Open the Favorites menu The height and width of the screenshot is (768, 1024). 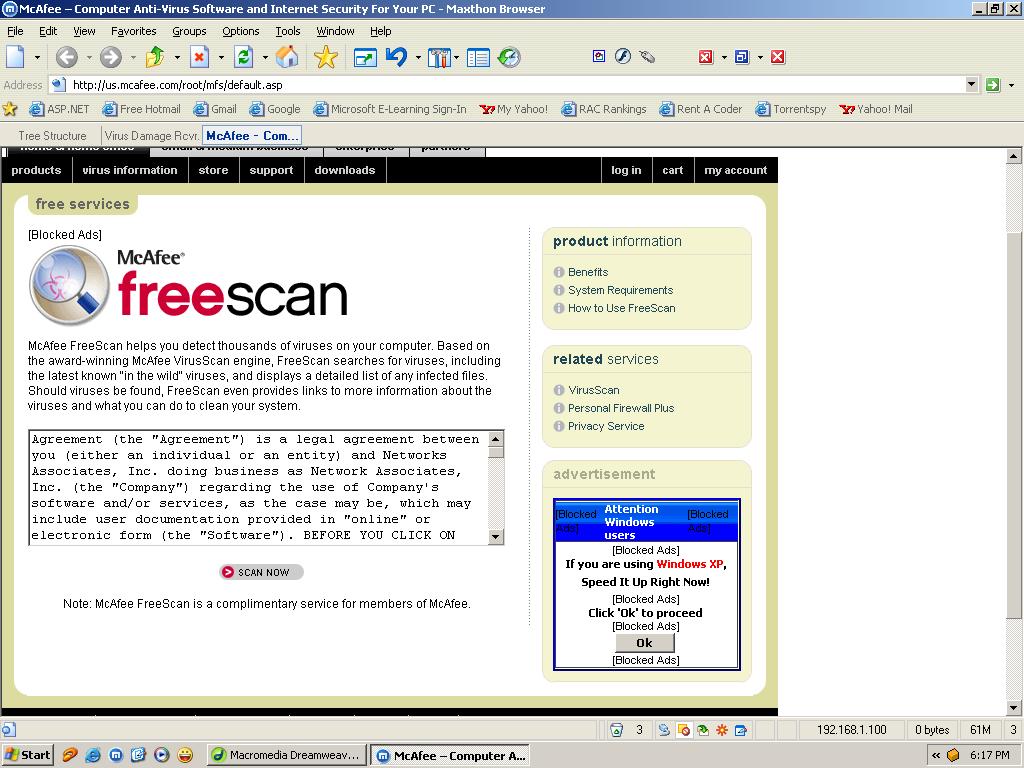pos(134,31)
